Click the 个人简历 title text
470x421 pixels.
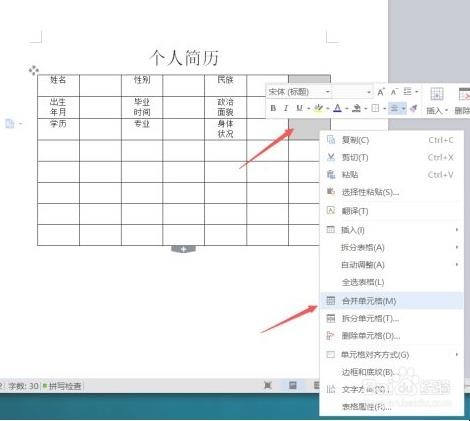click(x=184, y=58)
